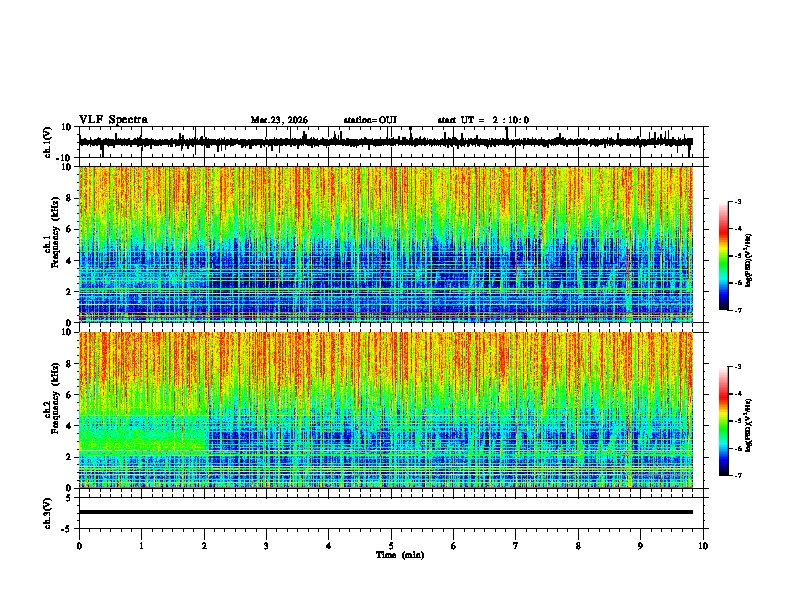Viewport: 792px width, 612px height.
Task: Click the time axis tick label "0"
Action: click(79, 546)
